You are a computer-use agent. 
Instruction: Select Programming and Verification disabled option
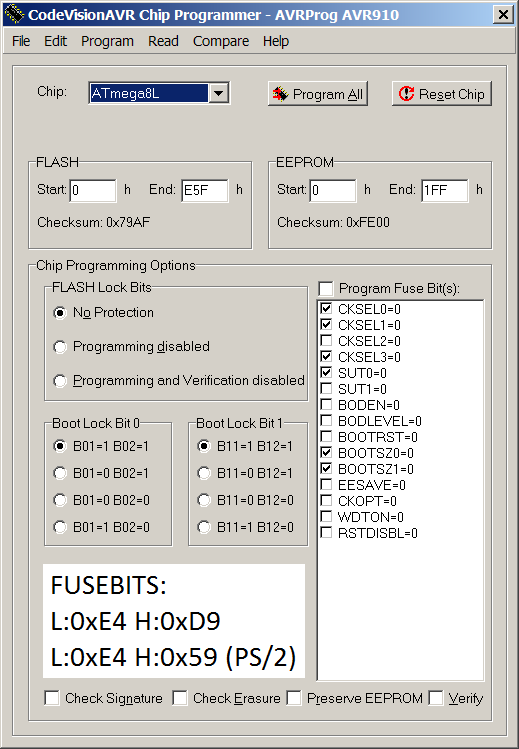point(60,381)
